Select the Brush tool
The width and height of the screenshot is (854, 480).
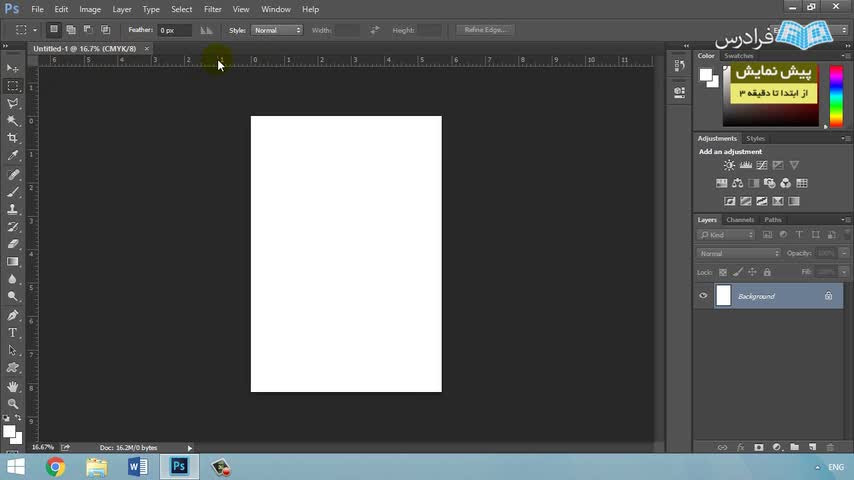pyautogui.click(x=13, y=192)
